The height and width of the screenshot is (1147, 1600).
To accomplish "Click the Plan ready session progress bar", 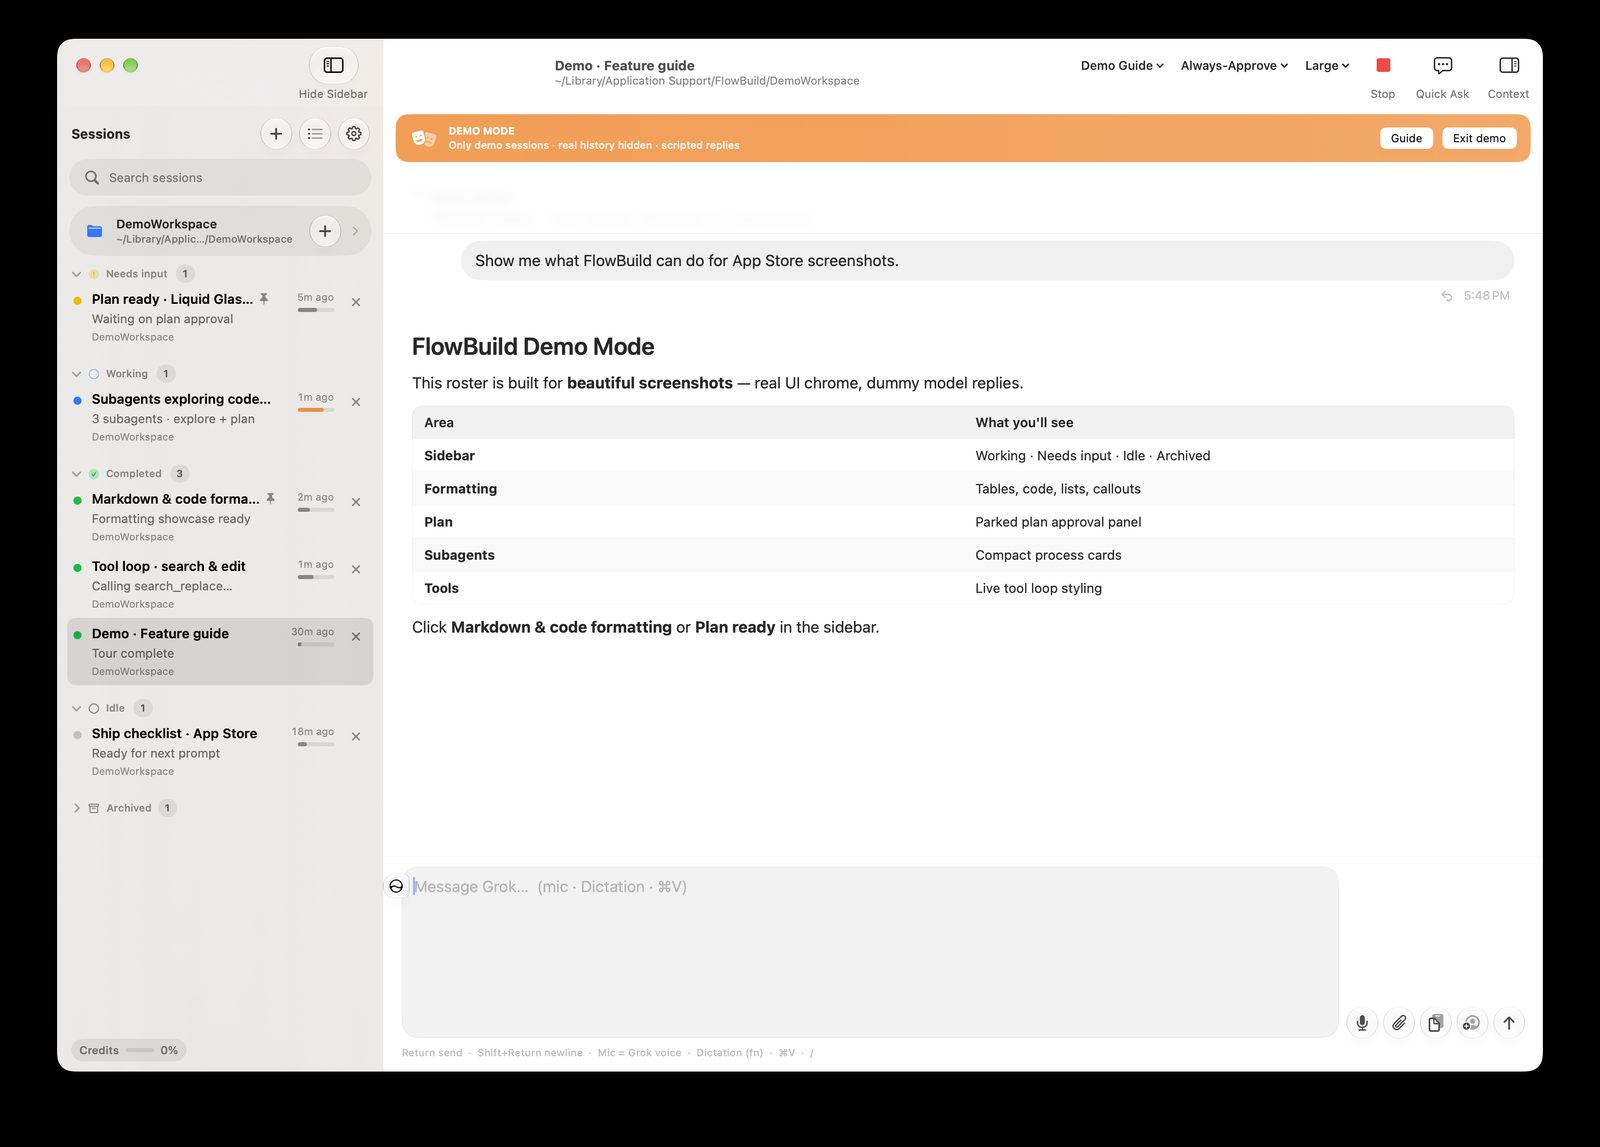I will 316,310.
